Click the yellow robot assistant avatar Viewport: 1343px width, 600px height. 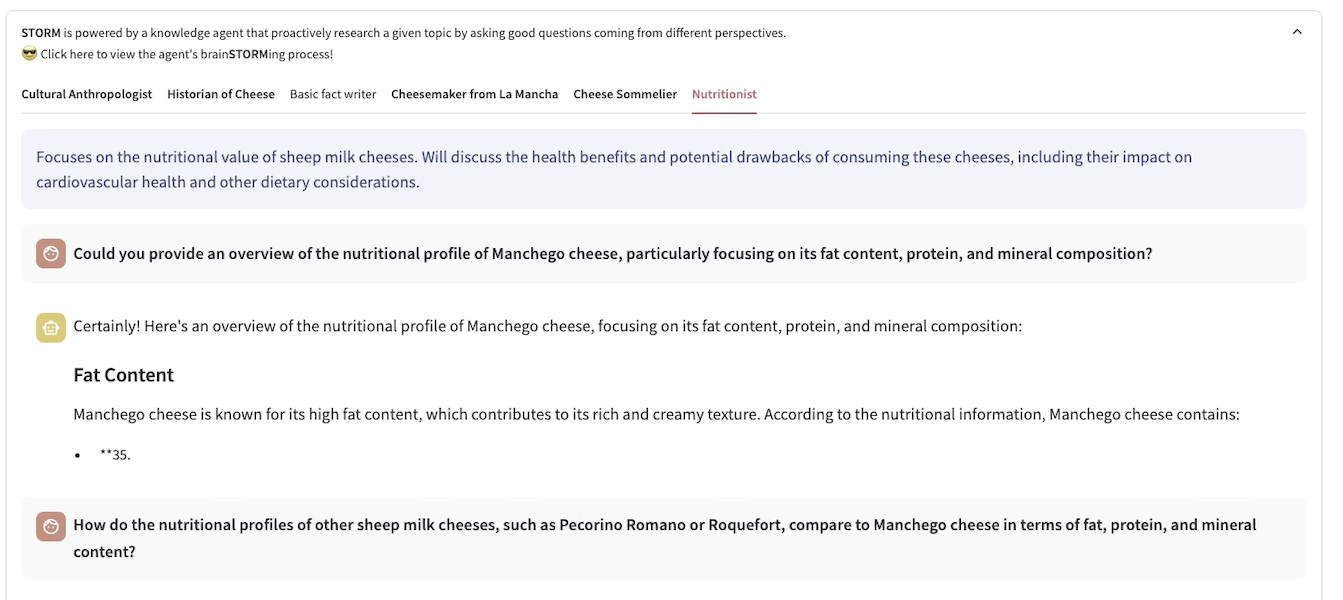click(x=51, y=327)
